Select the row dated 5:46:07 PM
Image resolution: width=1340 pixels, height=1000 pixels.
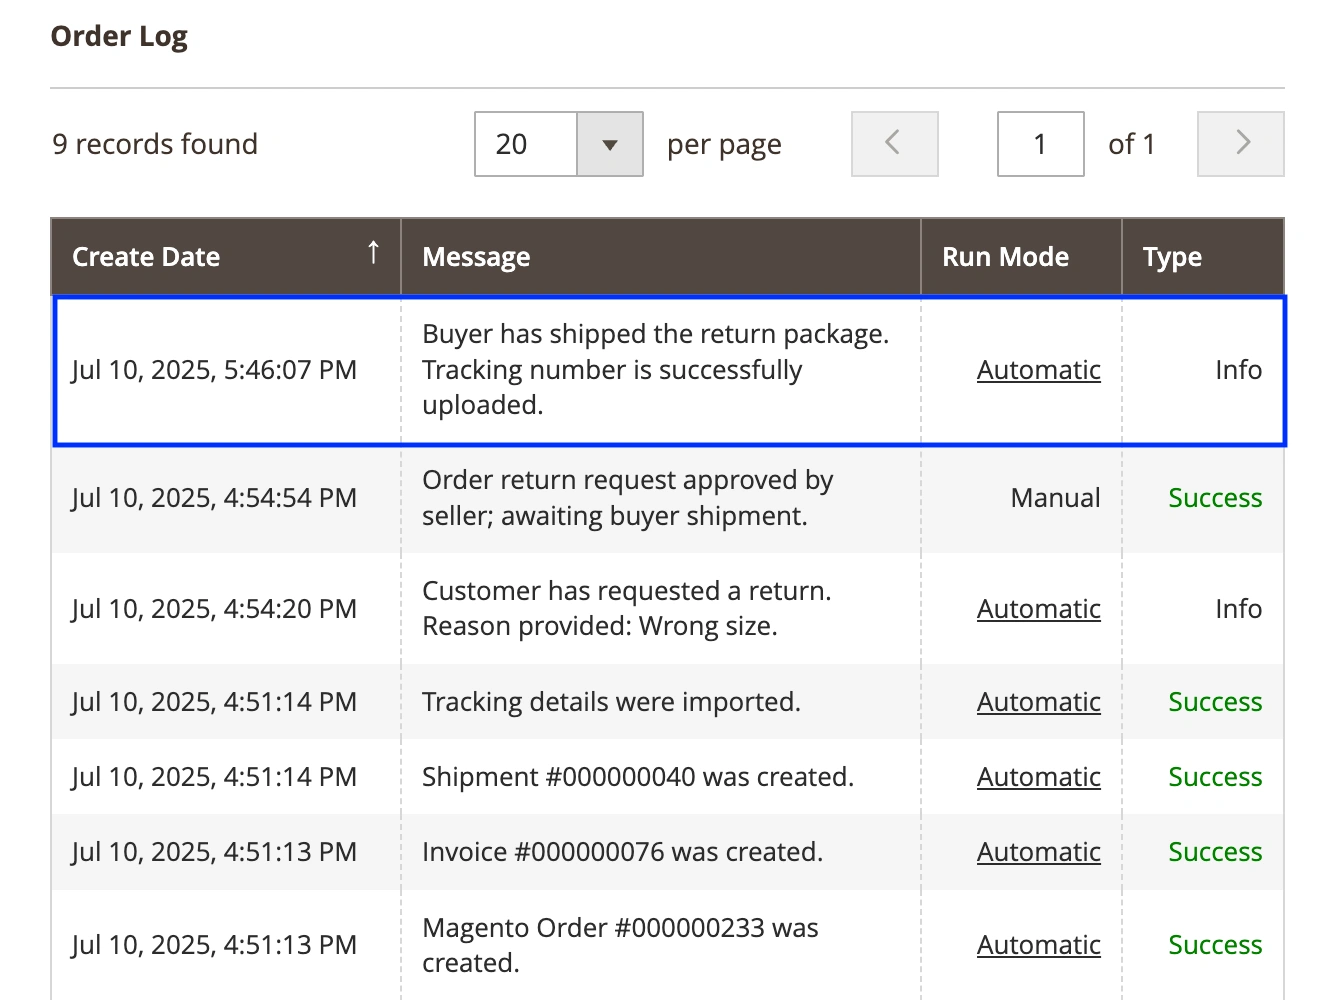(x=214, y=370)
